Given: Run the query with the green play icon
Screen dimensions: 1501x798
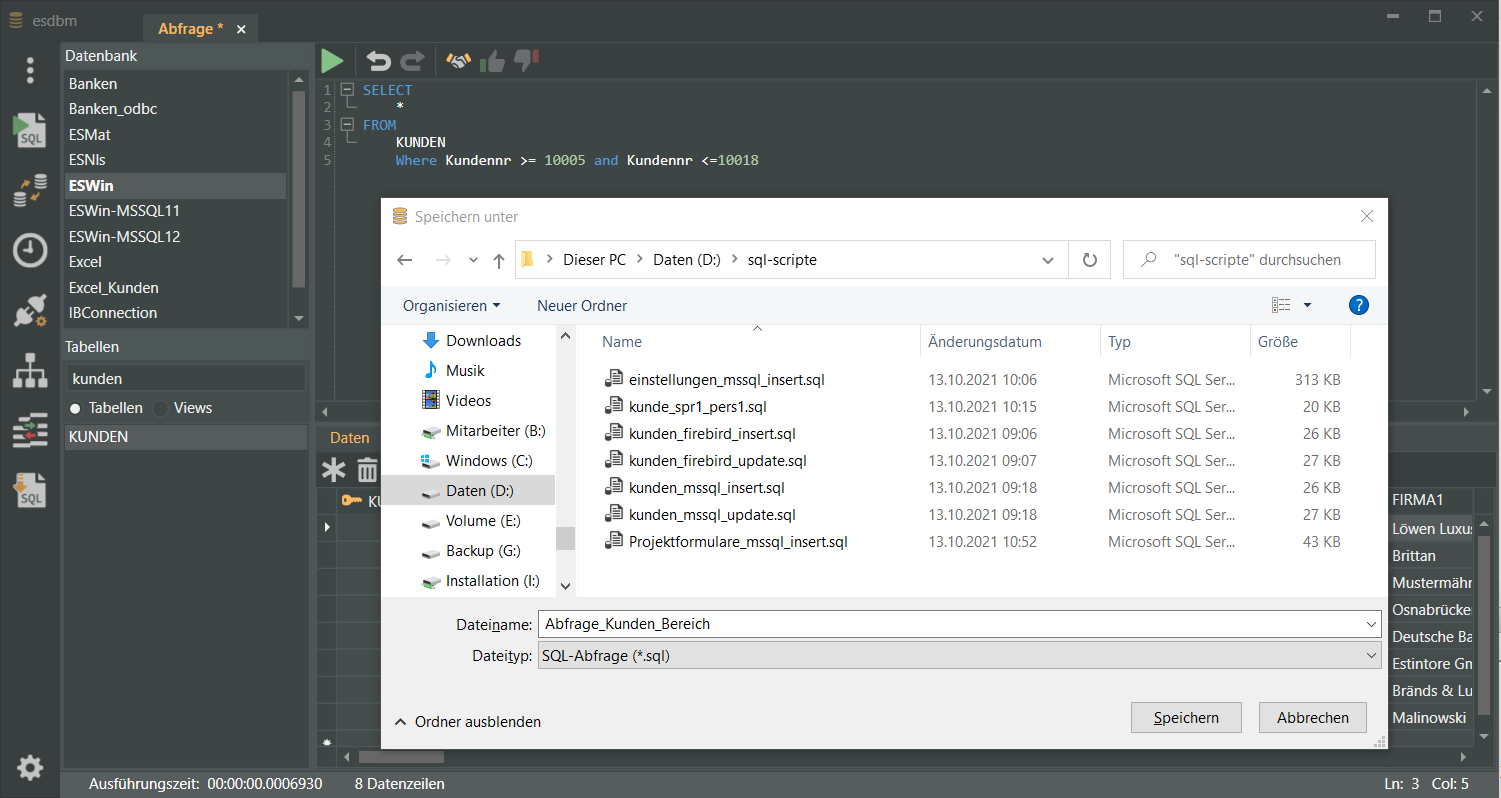Looking at the screenshot, I should pyautogui.click(x=332, y=61).
